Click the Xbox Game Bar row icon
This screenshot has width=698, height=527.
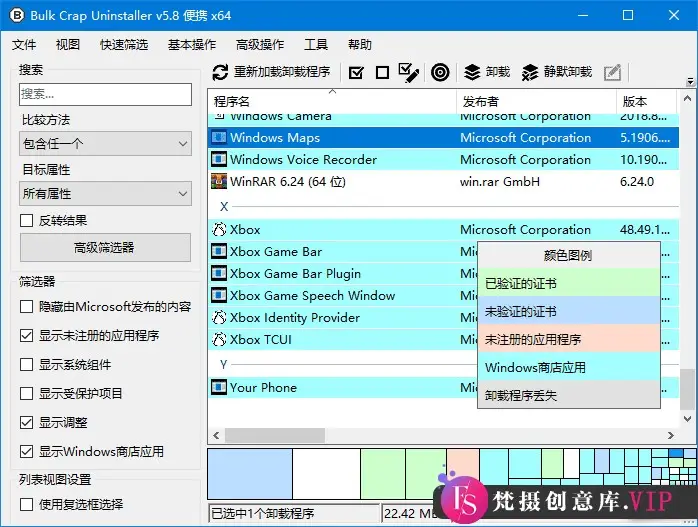(219, 251)
